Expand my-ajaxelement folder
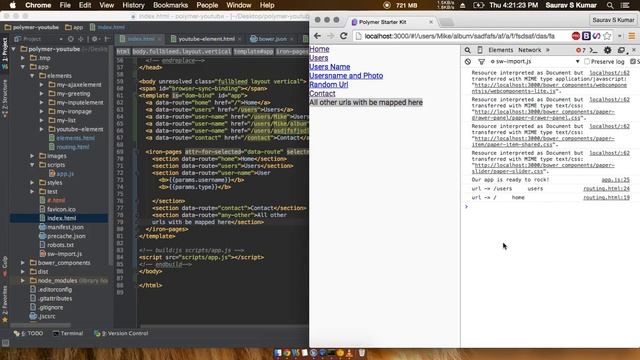The height and width of the screenshot is (360, 640). click(x=41, y=85)
